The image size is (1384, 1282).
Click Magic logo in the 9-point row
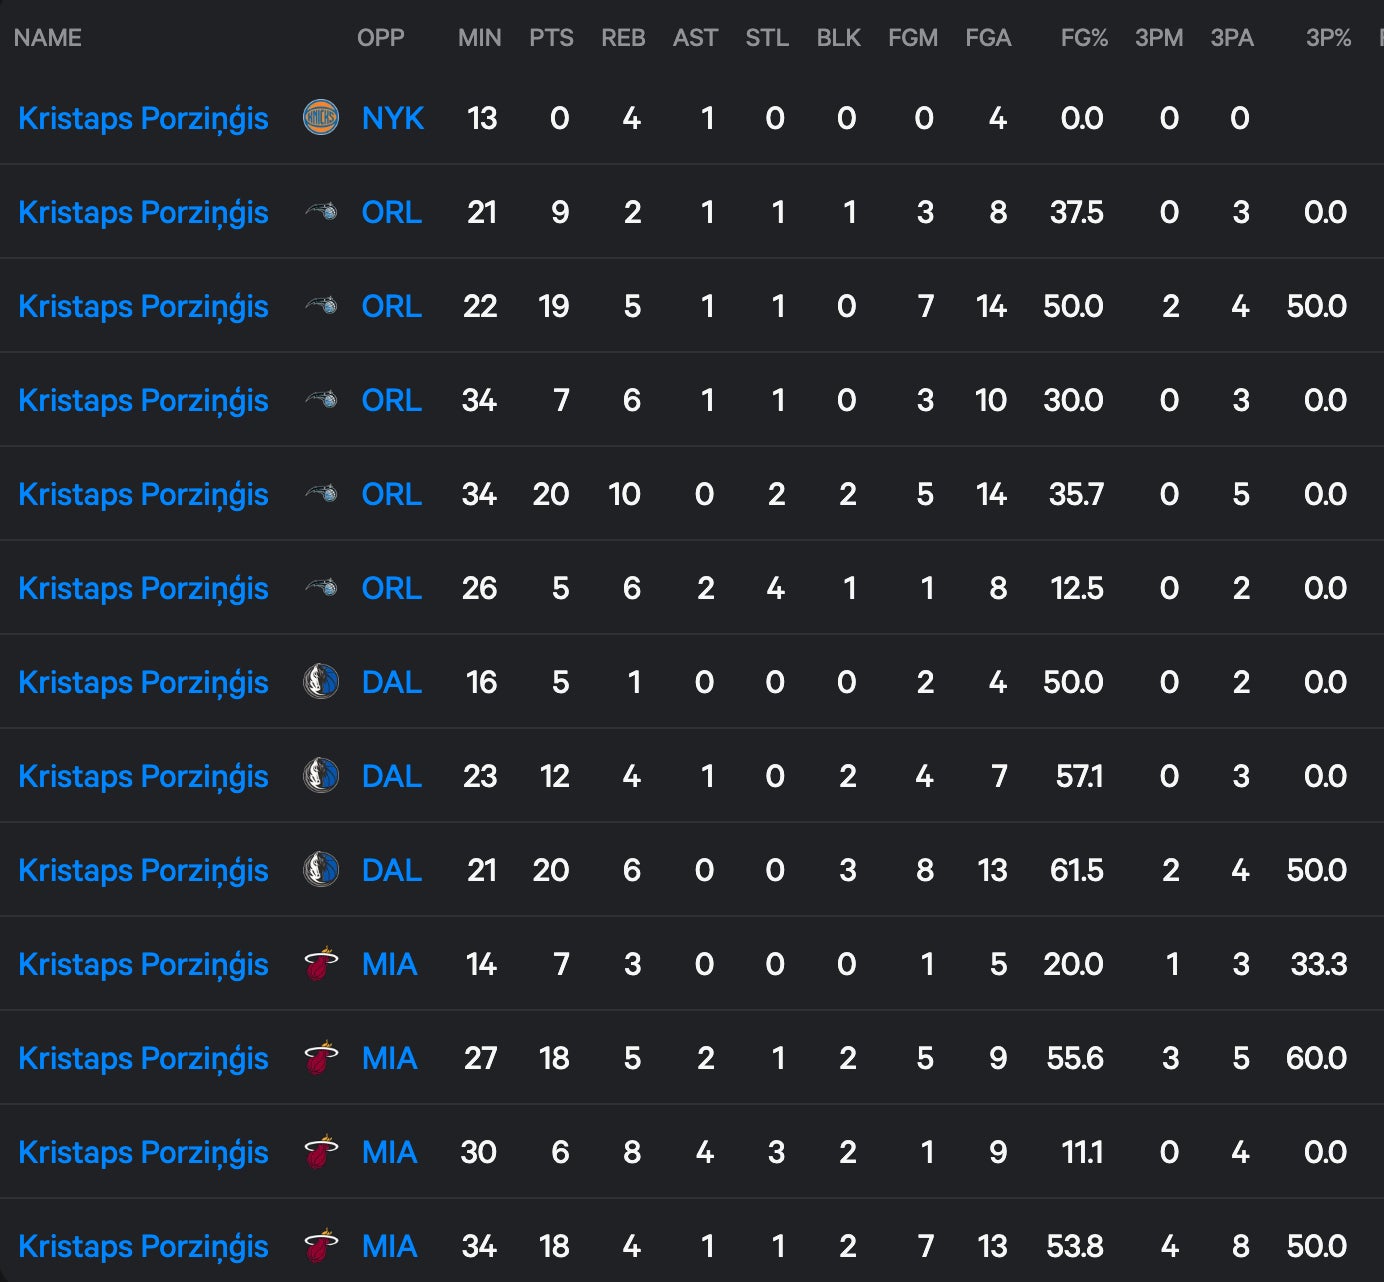click(x=321, y=212)
